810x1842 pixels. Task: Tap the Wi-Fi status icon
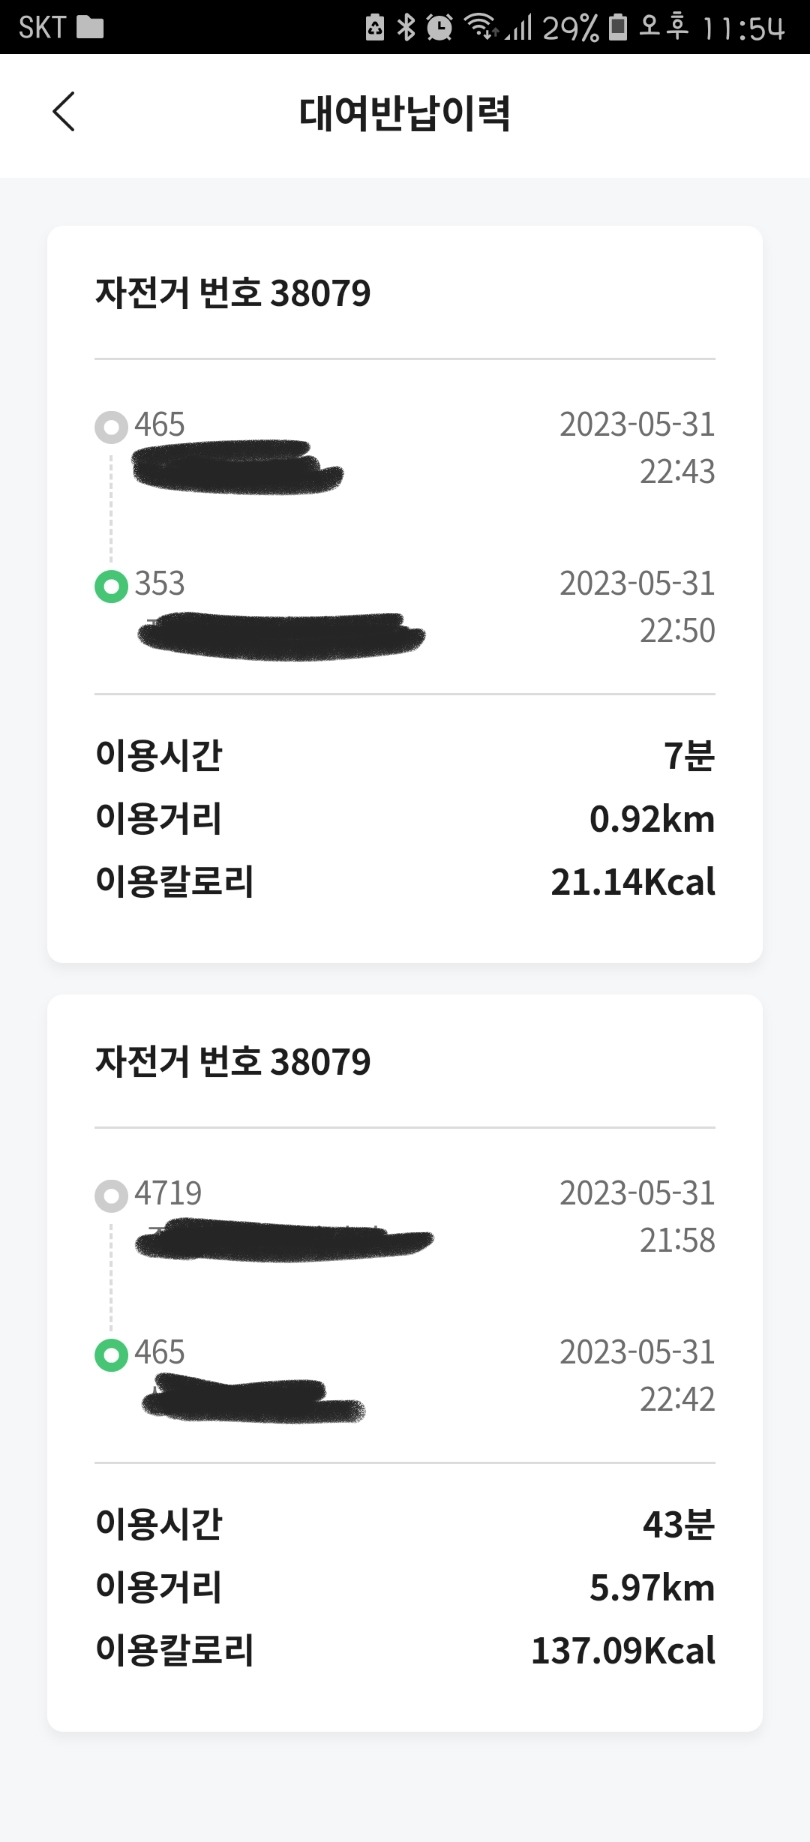[x=481, y=27]
